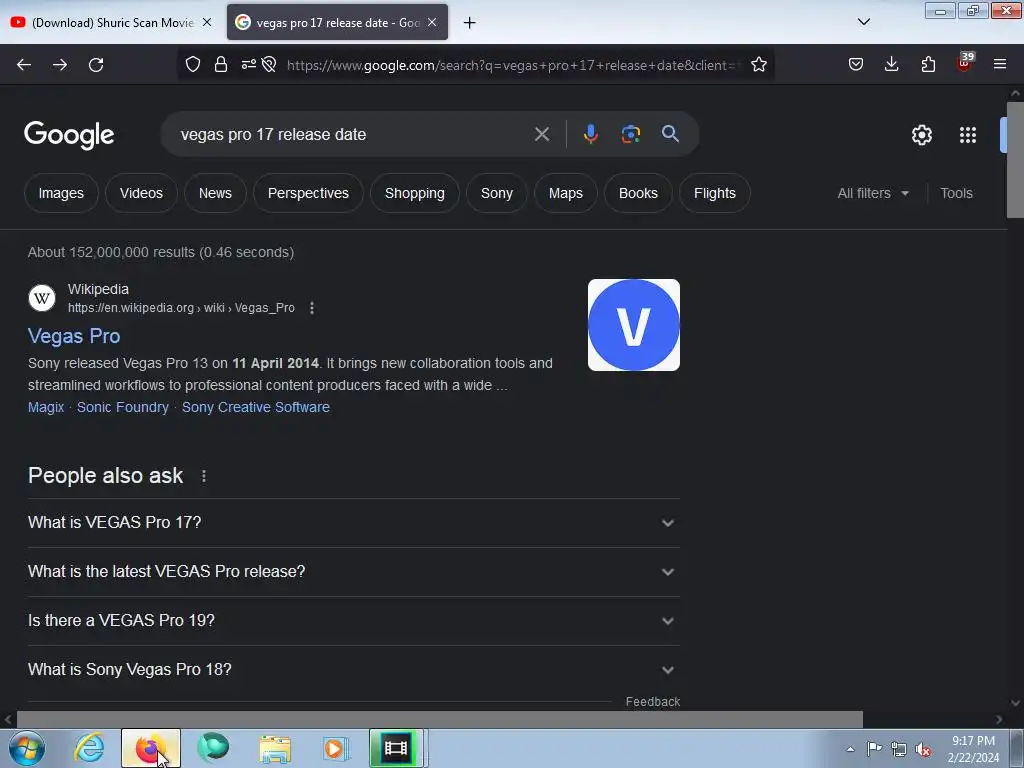Launch Internet Explorer from the taskbar
The image size is (1024, 768).
(89, 748)
